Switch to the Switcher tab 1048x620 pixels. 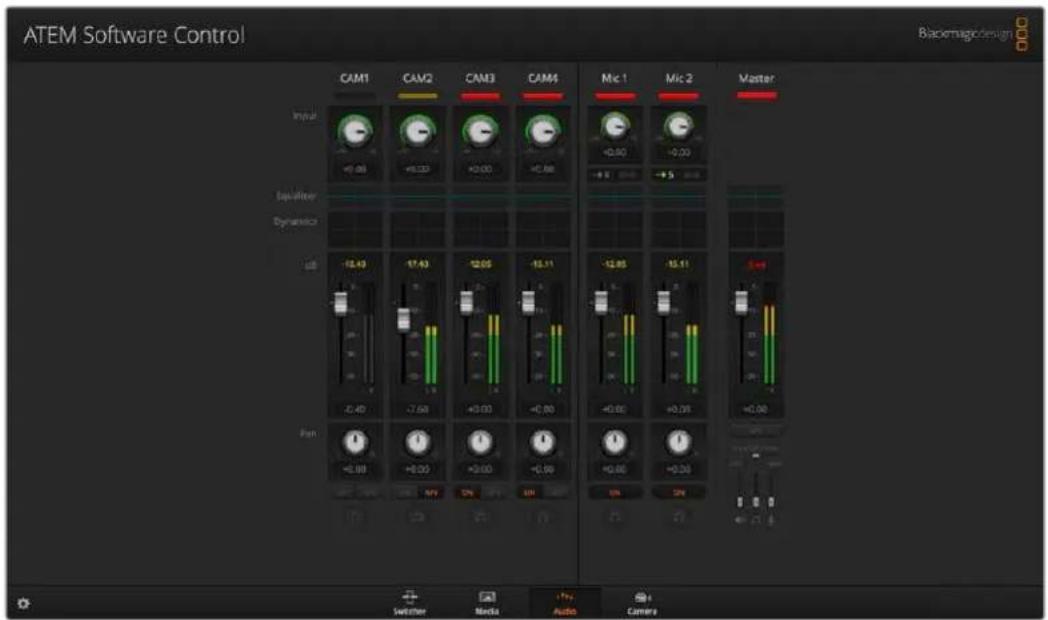point(409,602)
